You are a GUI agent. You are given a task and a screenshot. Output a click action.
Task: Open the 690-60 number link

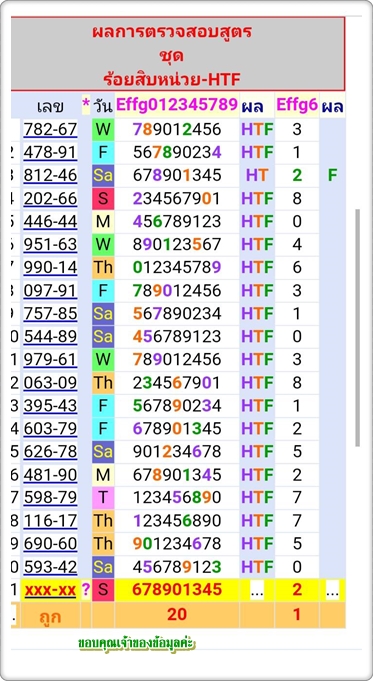pos(50,544)
